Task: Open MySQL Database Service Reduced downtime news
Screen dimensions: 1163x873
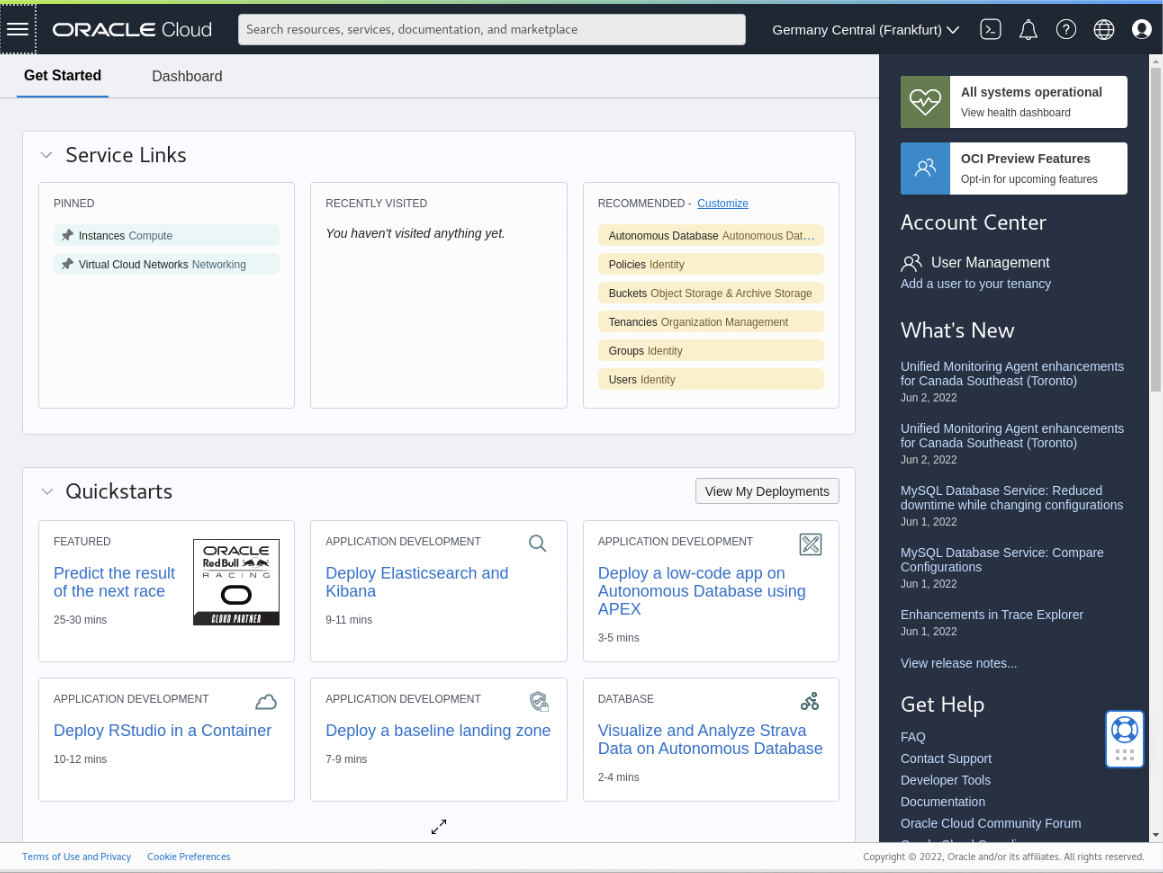Action: click(x=1012, y=498)
